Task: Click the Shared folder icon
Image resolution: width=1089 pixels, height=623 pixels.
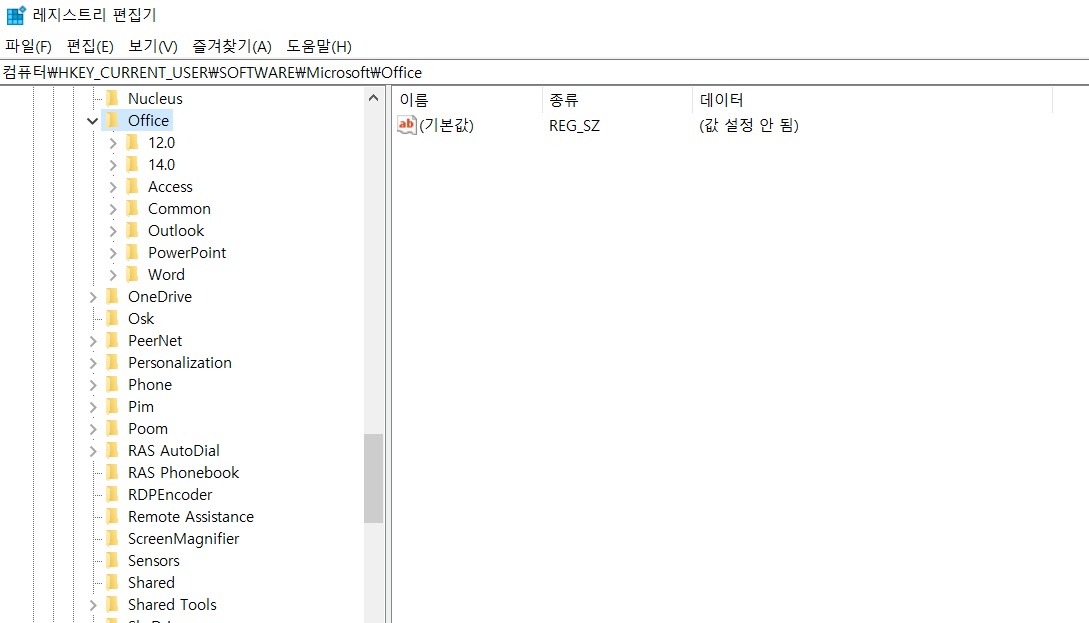Action: click(113, 582)
